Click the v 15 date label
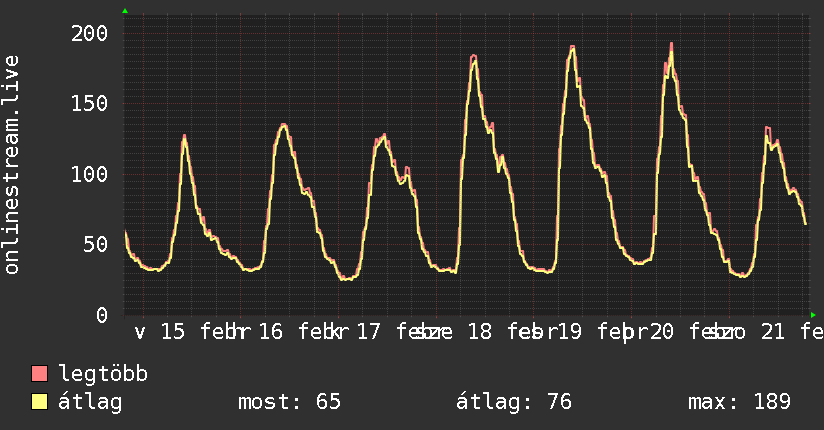 pyautogui.click(x=160, y=332)
